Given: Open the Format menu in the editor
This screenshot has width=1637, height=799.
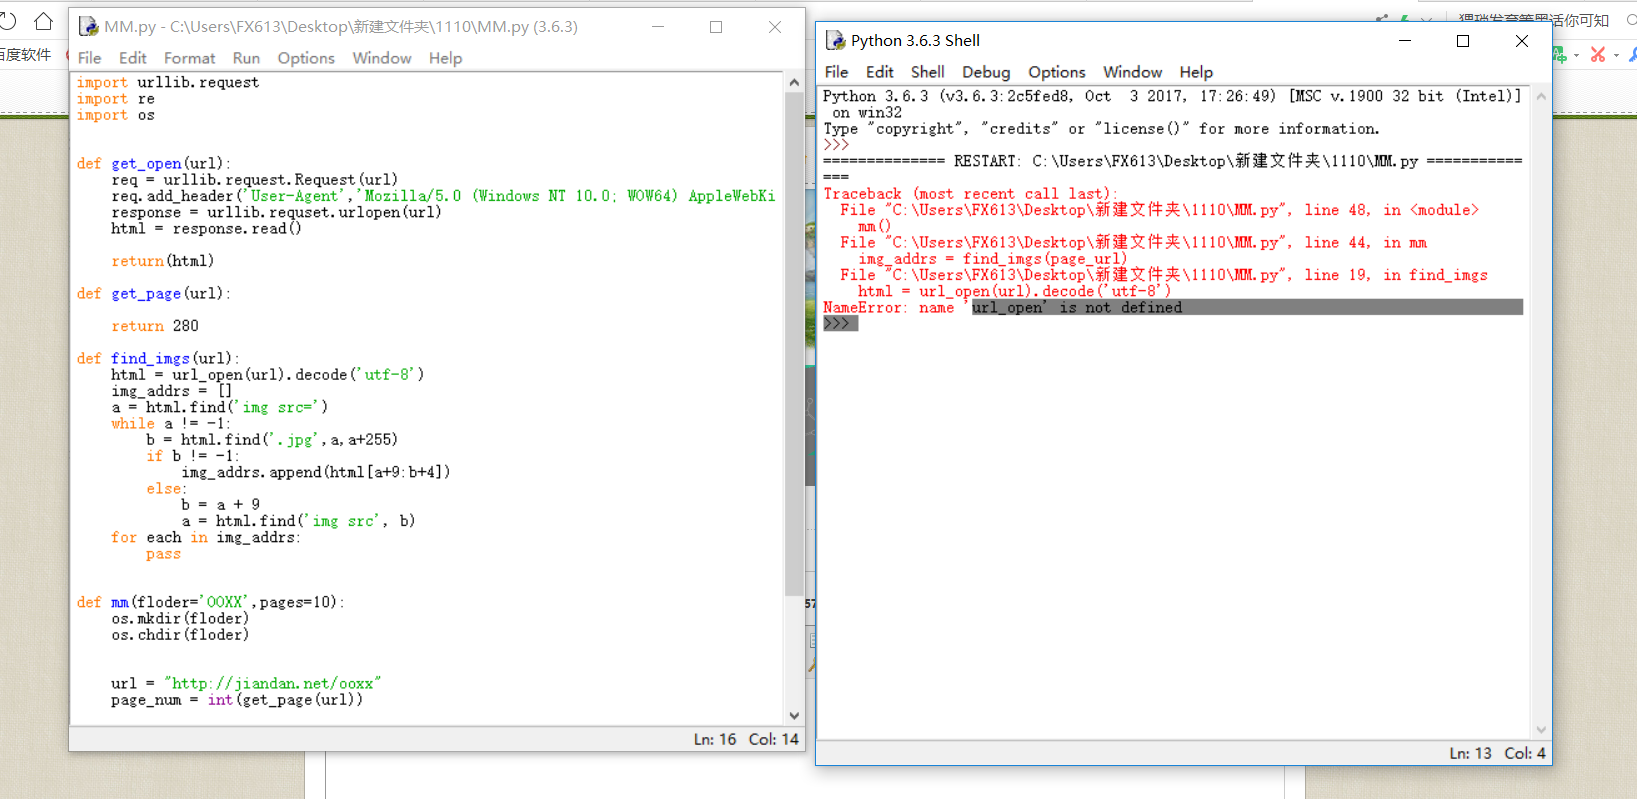Looking at the screenshot, I should click(189, 58).
